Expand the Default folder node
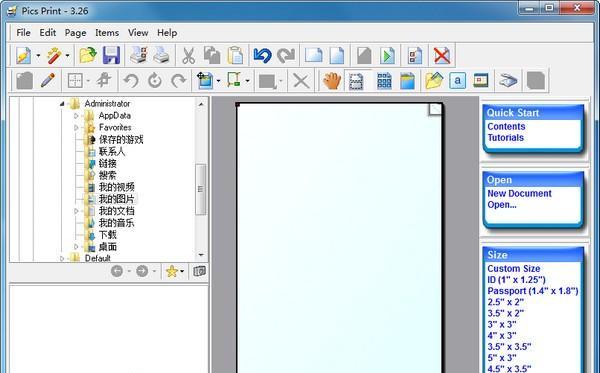The height and width of the screenshot is (373, 600). (62, 259)
